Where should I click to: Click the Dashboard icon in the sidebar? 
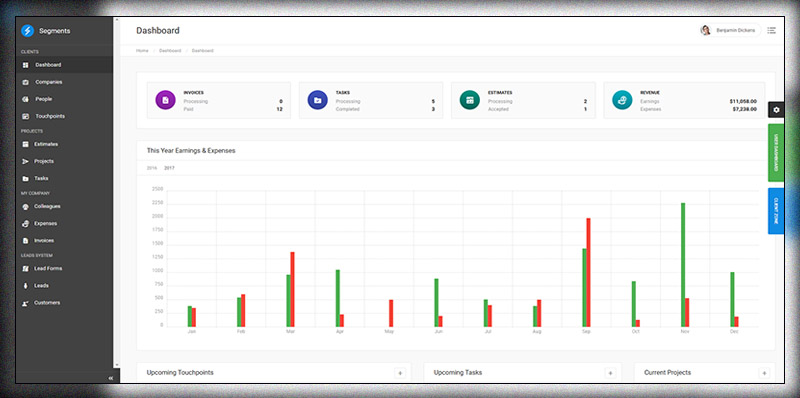point(26,65)
